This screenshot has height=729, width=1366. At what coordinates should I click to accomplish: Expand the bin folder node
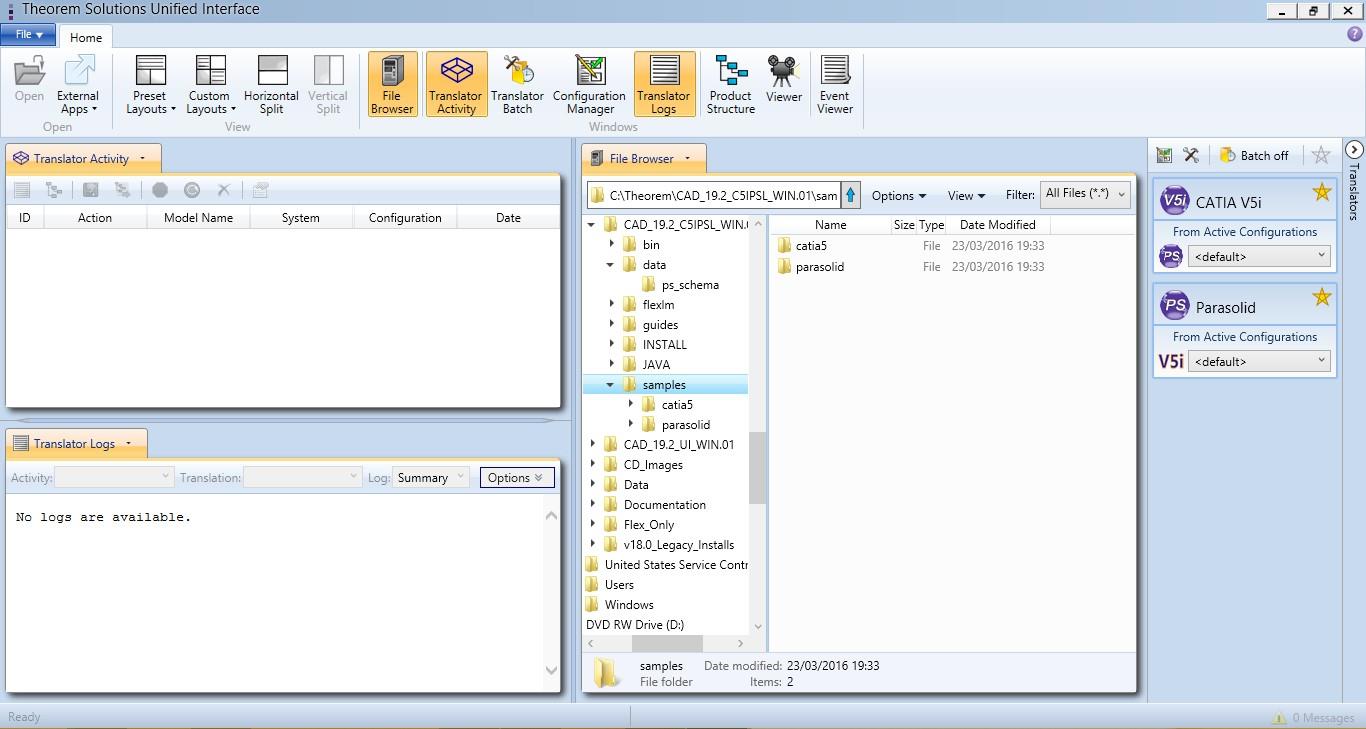612,244
